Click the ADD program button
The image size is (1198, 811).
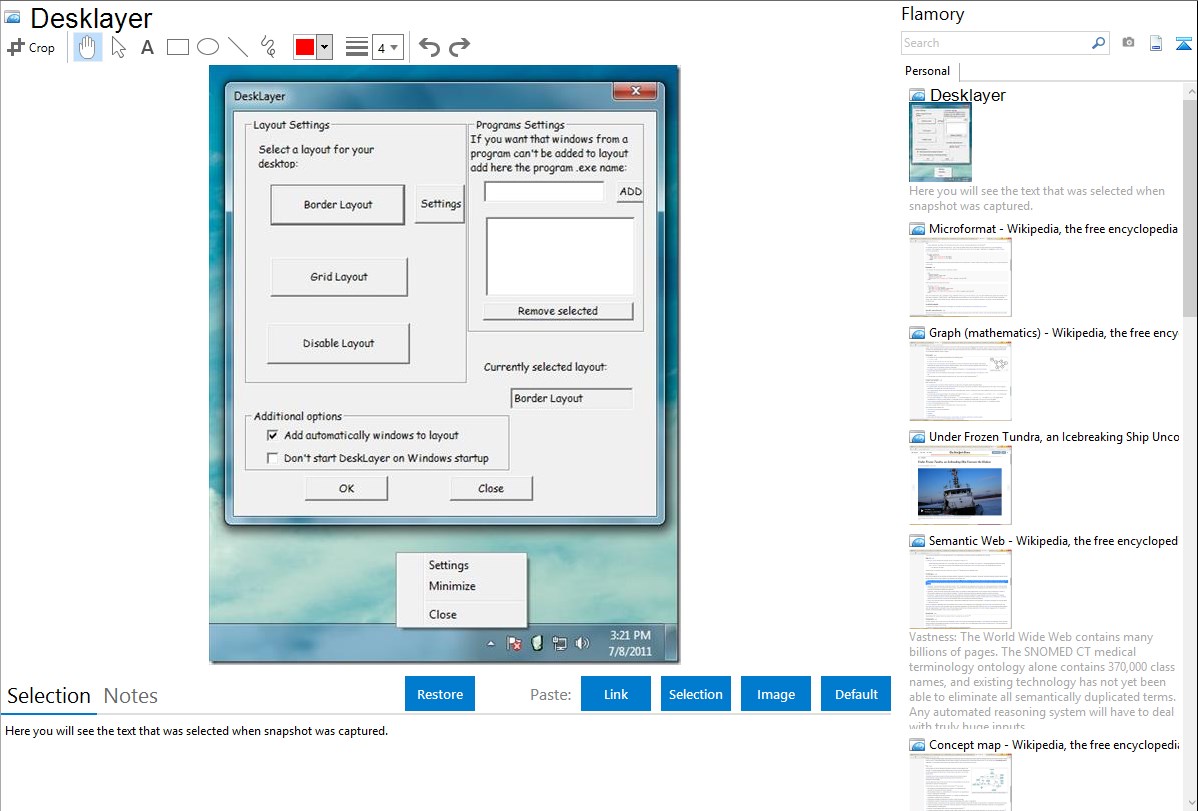(630, 192)
